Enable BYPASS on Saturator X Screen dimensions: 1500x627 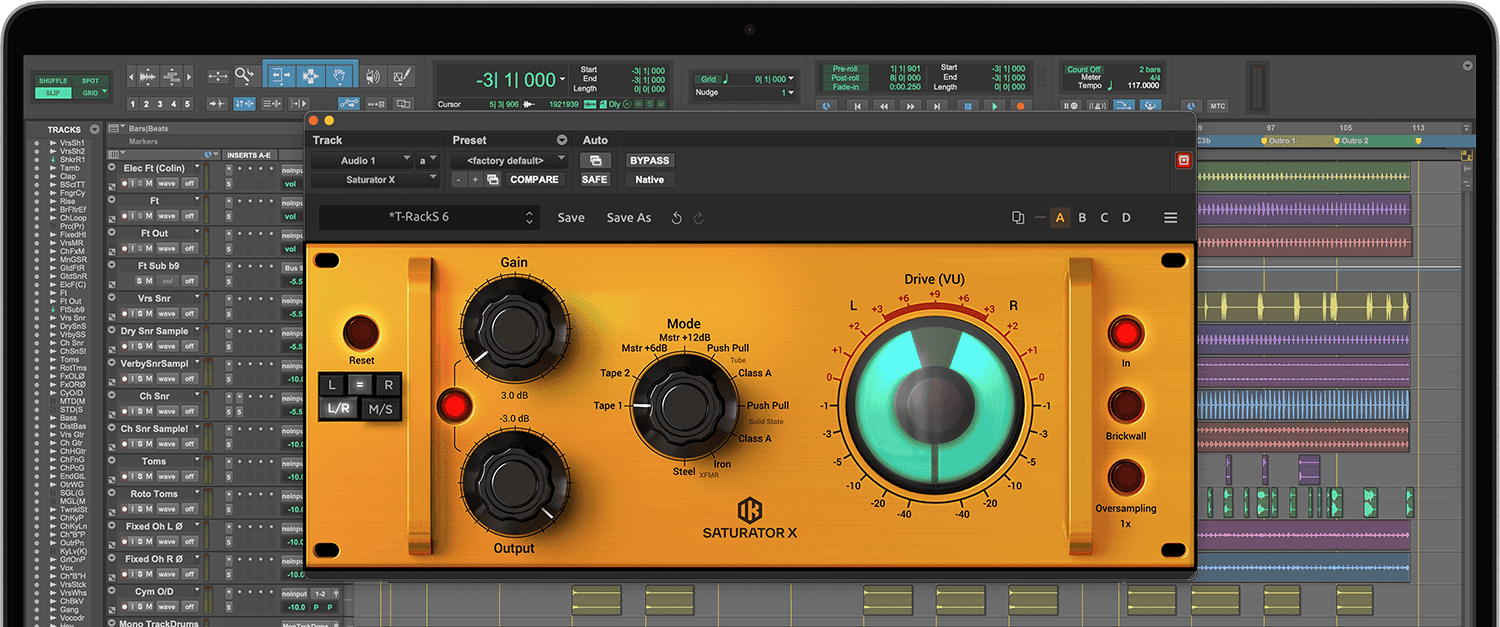[650, 160]
